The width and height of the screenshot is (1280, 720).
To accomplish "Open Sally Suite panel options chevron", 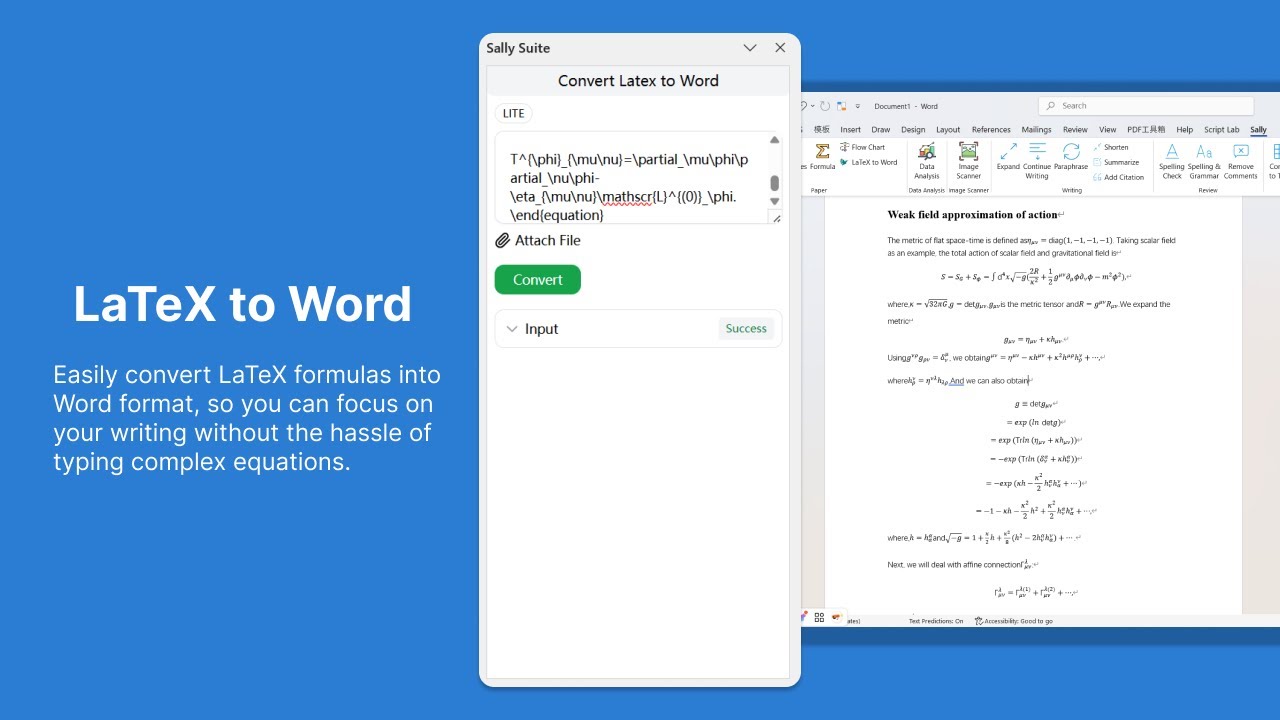I will (750, 48).
